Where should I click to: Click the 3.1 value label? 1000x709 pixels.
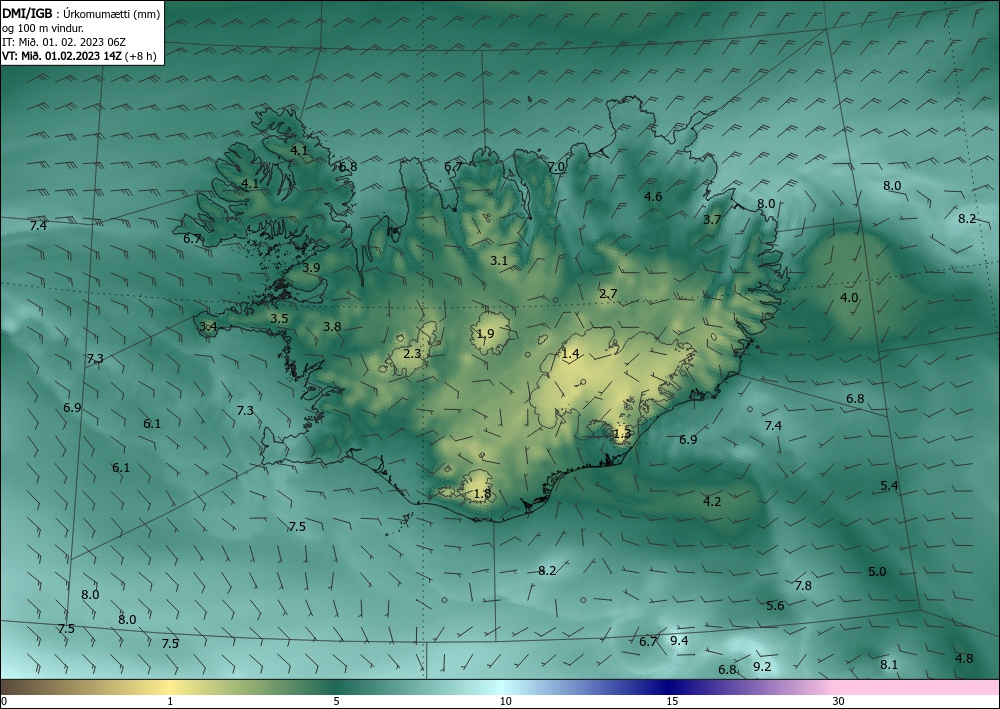point(499,260)
